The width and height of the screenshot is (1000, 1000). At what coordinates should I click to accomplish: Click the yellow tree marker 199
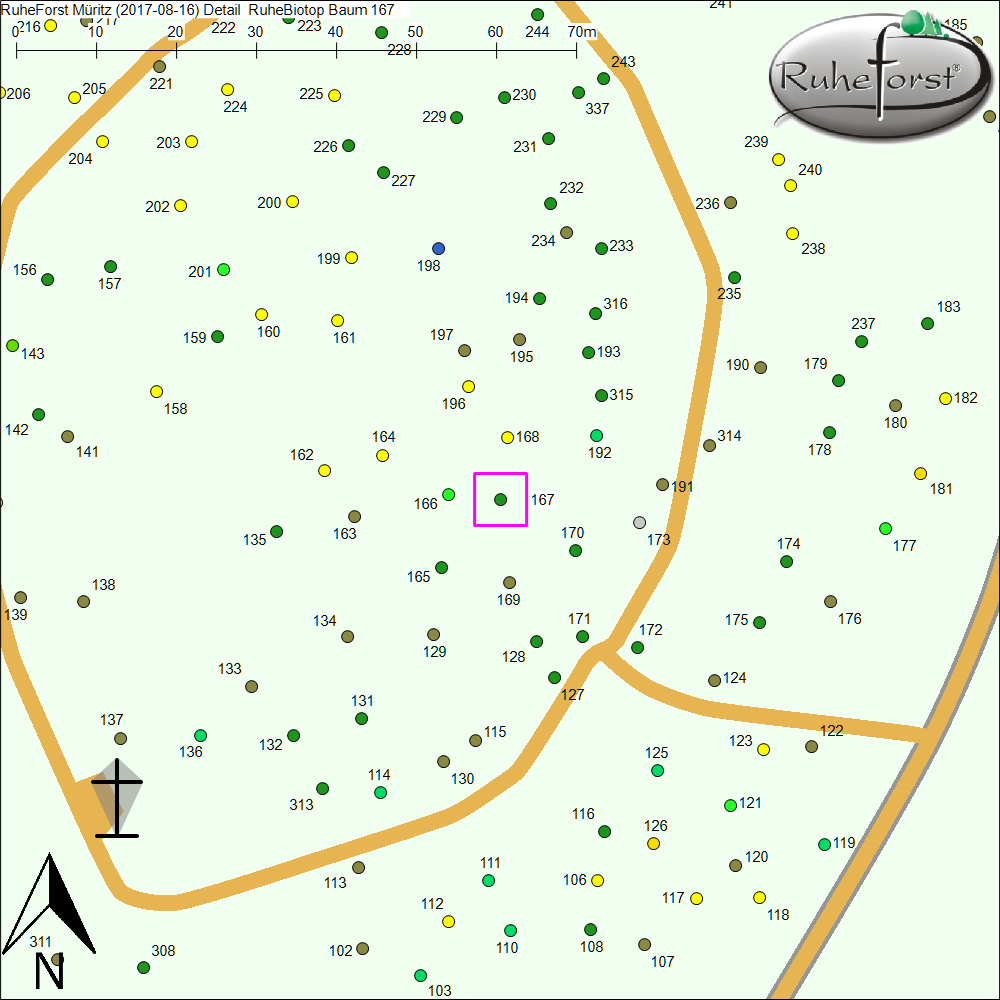tap(351, 257)
